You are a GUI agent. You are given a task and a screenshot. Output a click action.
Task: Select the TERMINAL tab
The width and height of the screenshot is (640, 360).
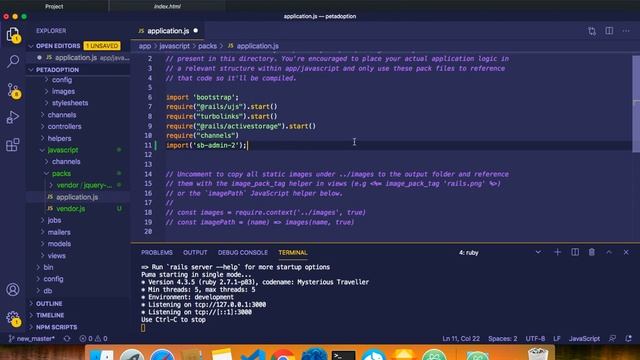coord(293,253)
